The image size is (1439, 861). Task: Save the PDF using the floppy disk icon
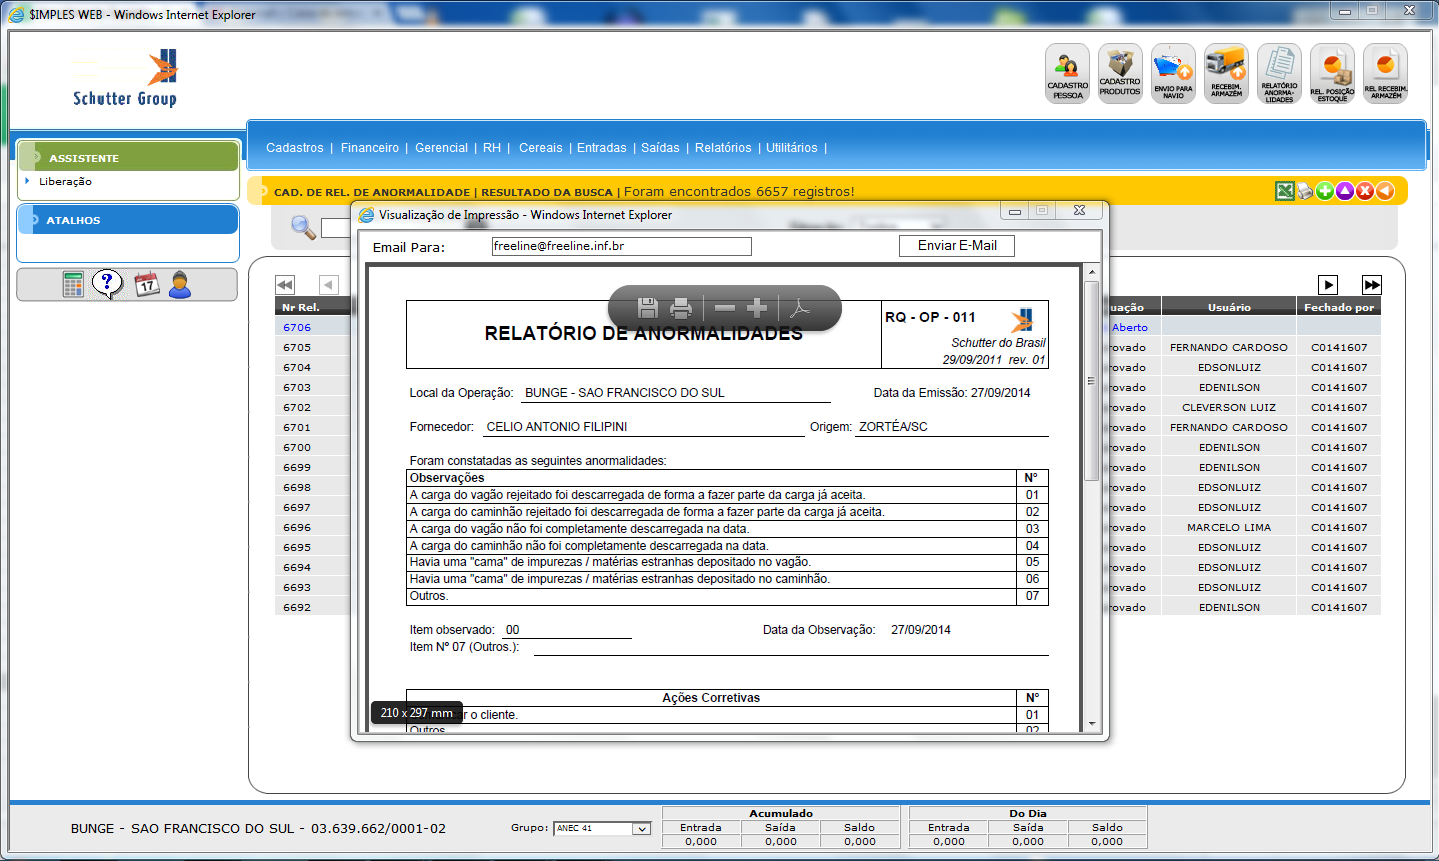647,308
